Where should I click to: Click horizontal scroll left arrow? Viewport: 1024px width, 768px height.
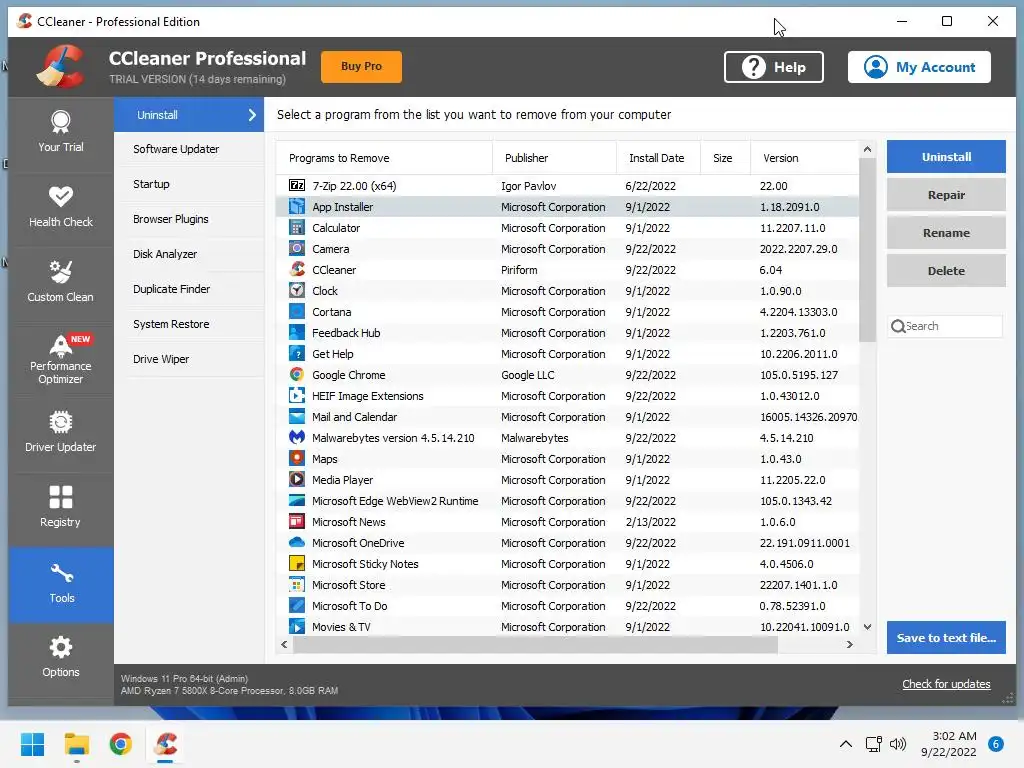(x=284, y=644)
